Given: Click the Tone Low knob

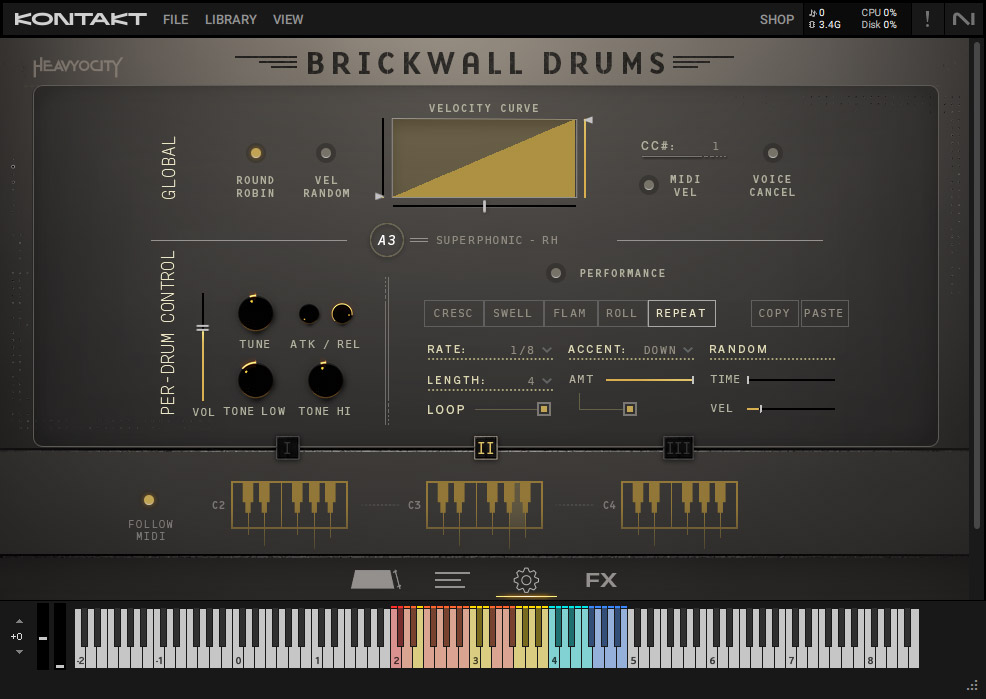Looking at the screenshot, I should [x=255, y=380].
